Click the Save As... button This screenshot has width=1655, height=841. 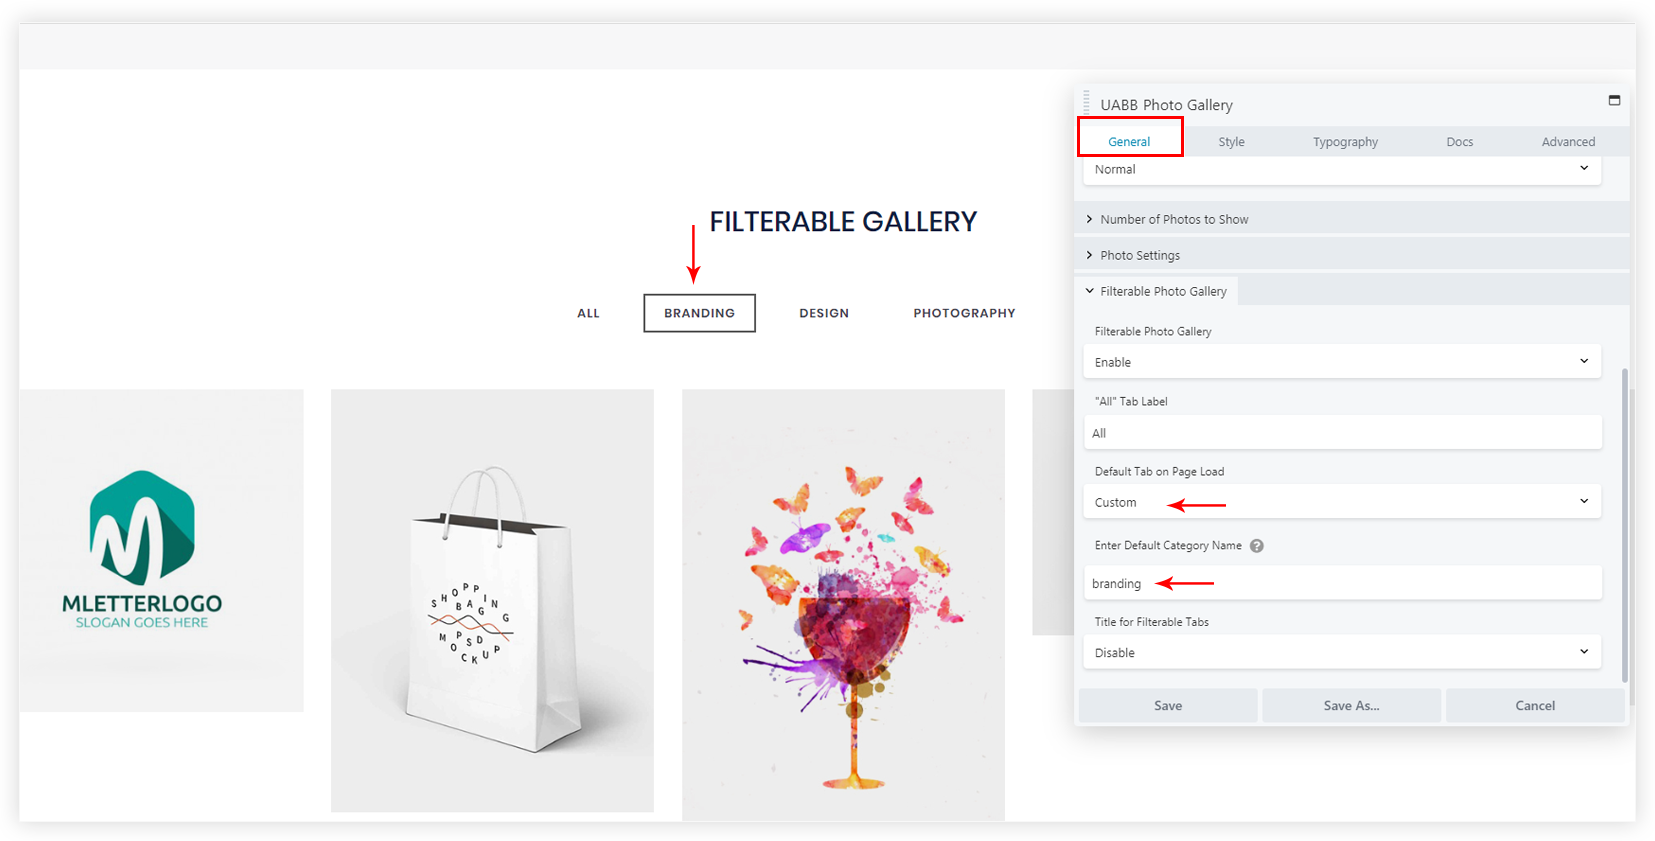point(1351,706)
